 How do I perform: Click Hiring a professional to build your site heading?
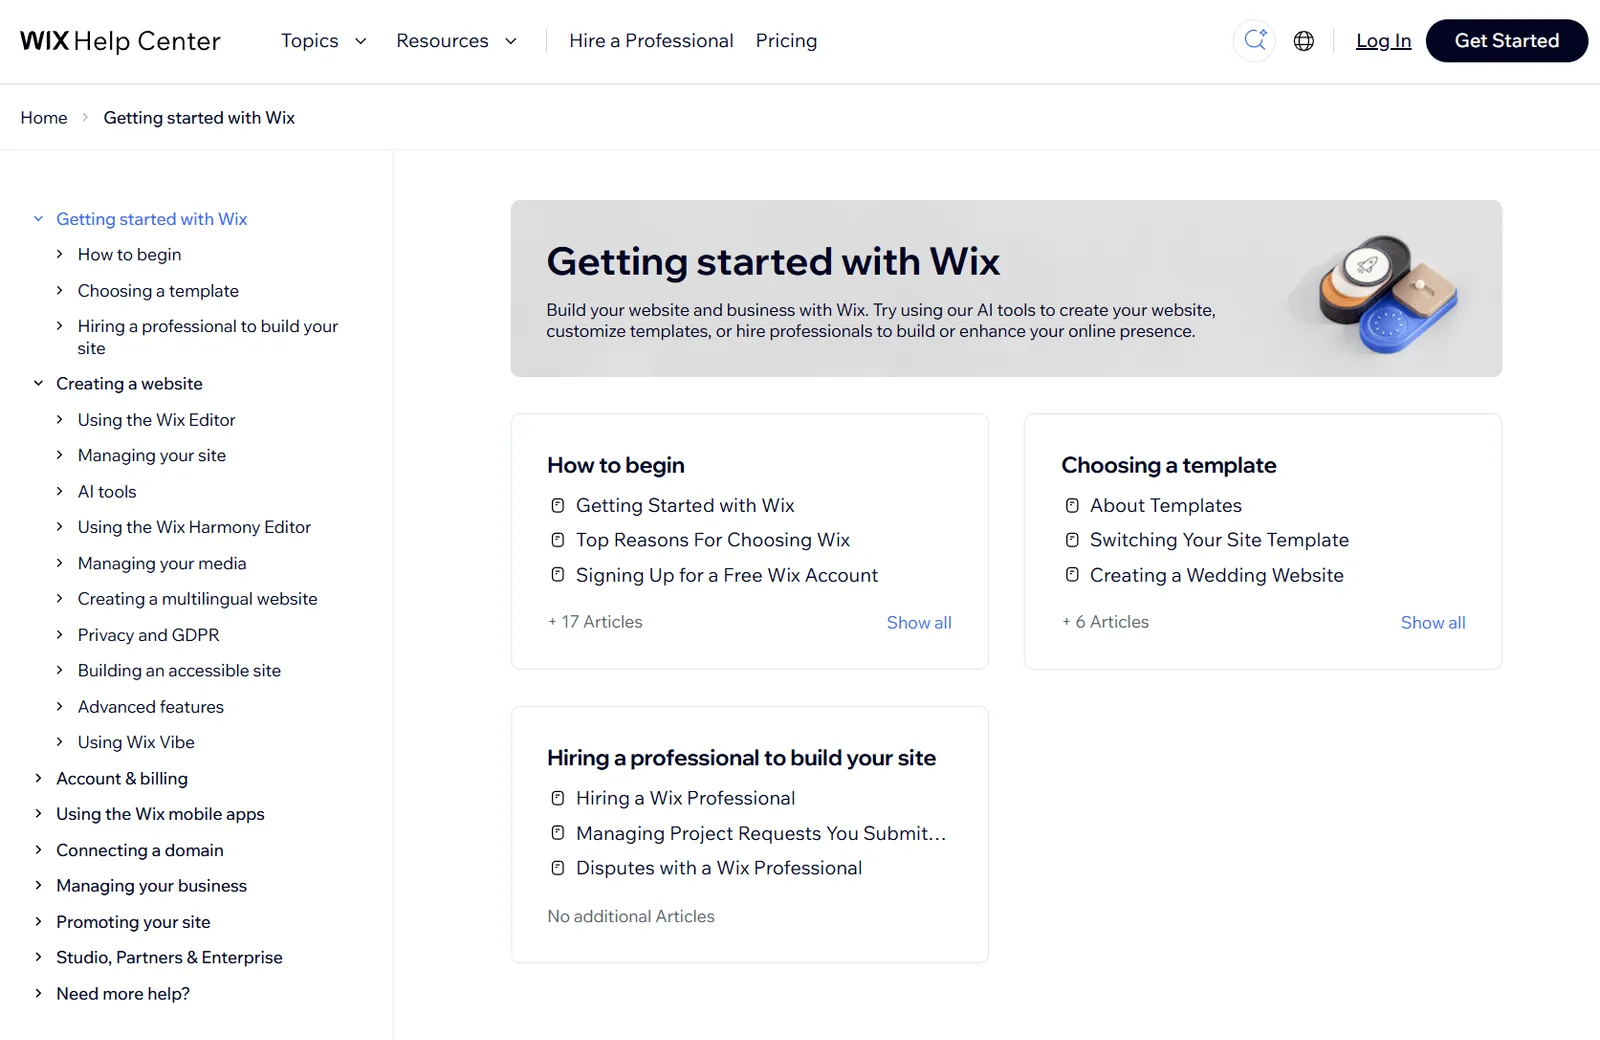point(741,758)
